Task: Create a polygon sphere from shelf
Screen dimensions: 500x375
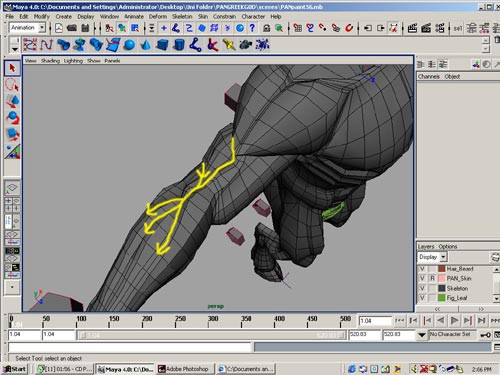Action: click(x=129, y=45)
